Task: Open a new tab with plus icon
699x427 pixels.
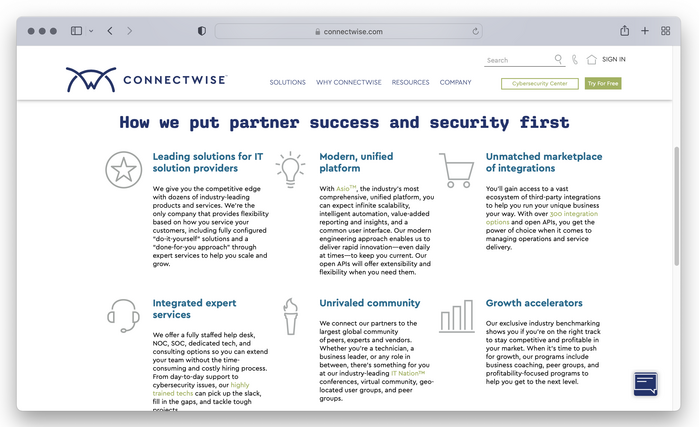Action: point(645,31)
